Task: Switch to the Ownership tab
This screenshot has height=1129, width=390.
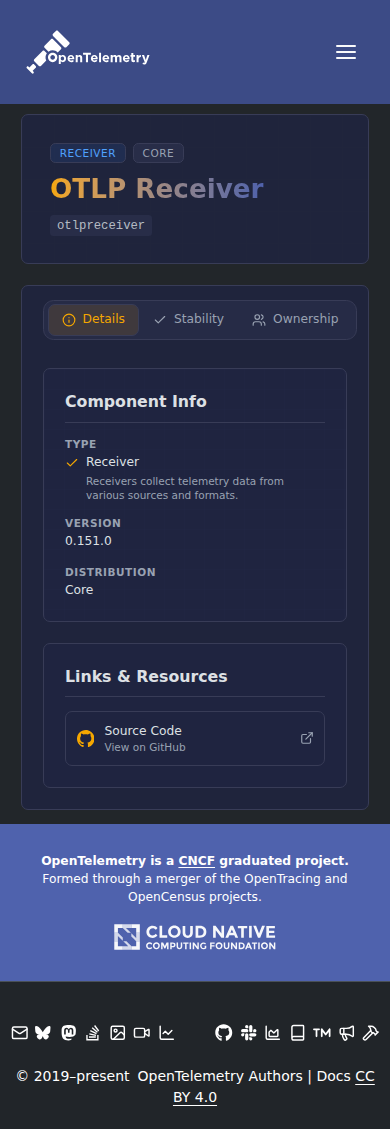Action: pyautogui.click(x=295, y=320)
